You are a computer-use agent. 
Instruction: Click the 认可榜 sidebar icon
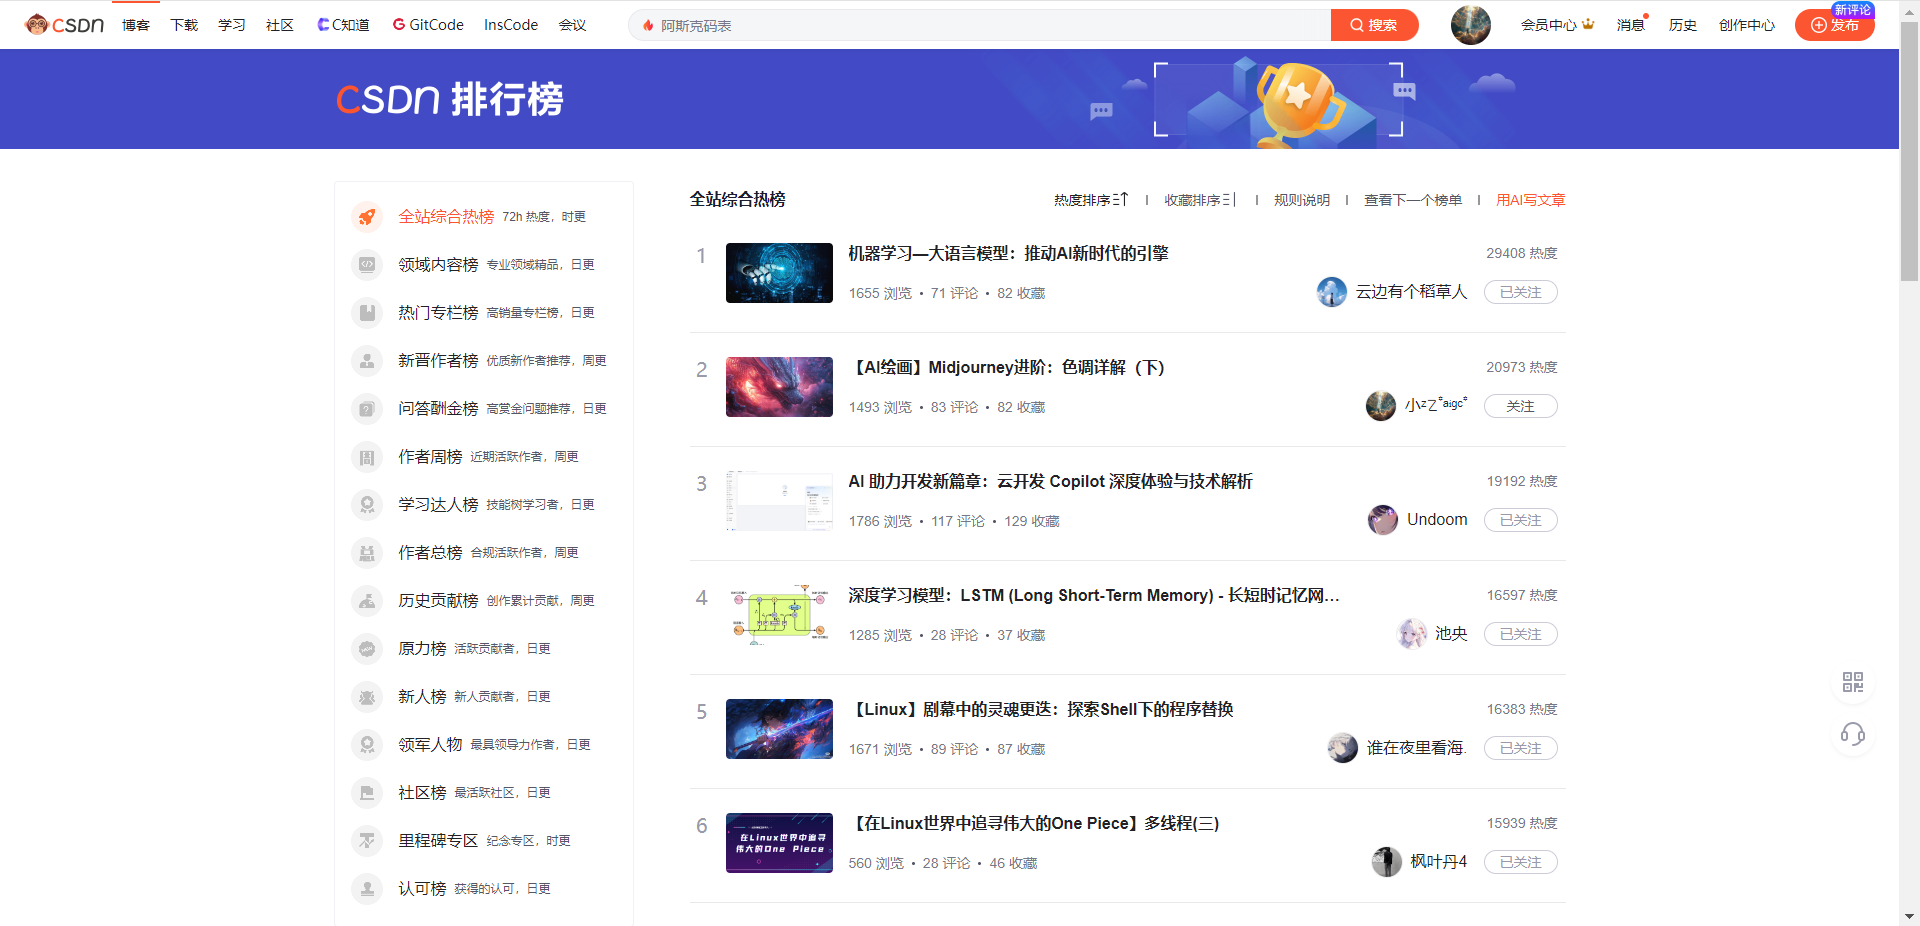click(367, 889)
